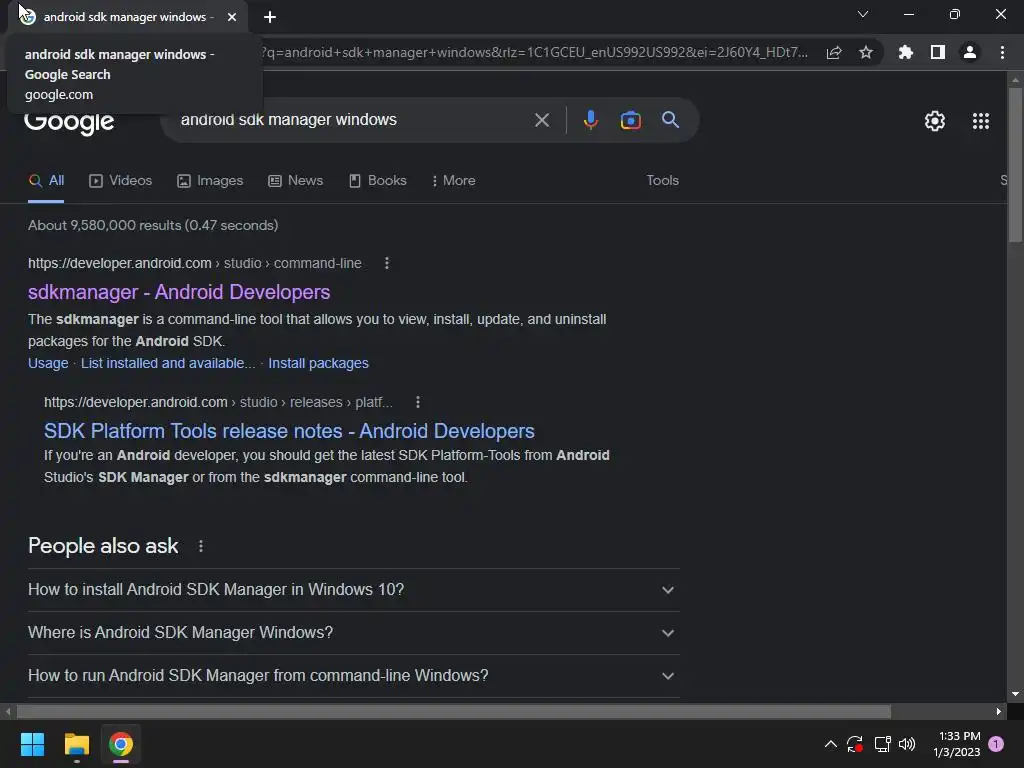This screenshot has width=1024, height=768.
Task: Follow Install packages sitelink
Action: 319,363
